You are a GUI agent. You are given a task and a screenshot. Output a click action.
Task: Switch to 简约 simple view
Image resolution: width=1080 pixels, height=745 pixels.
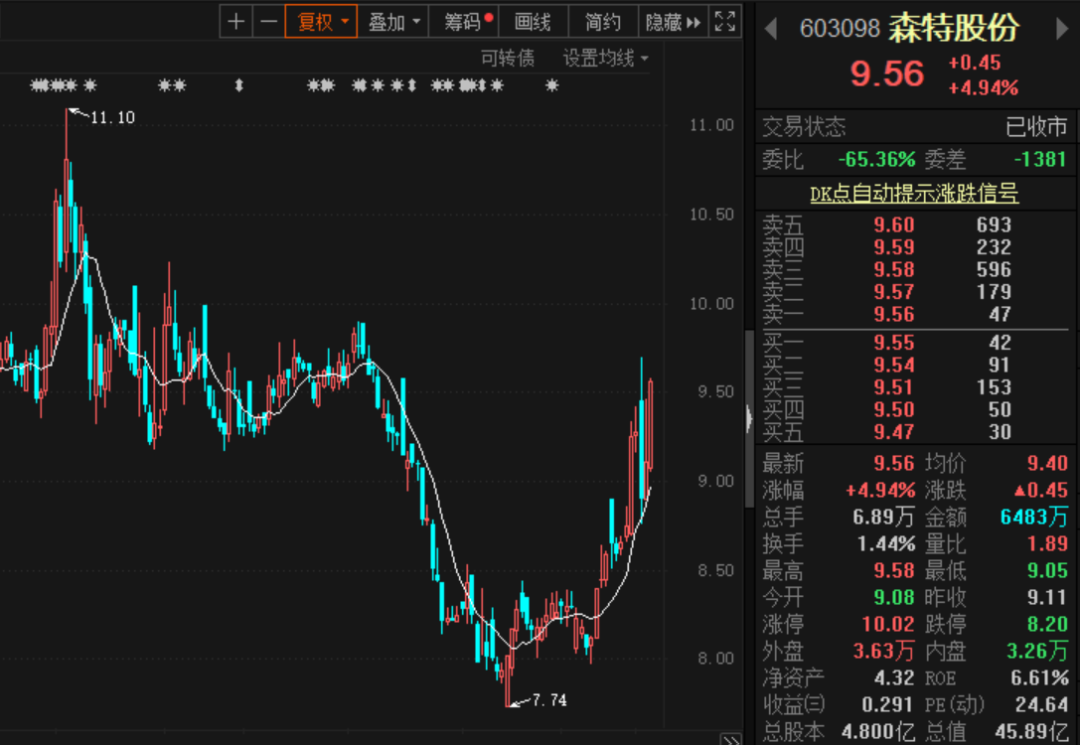[x=602, y=22]
